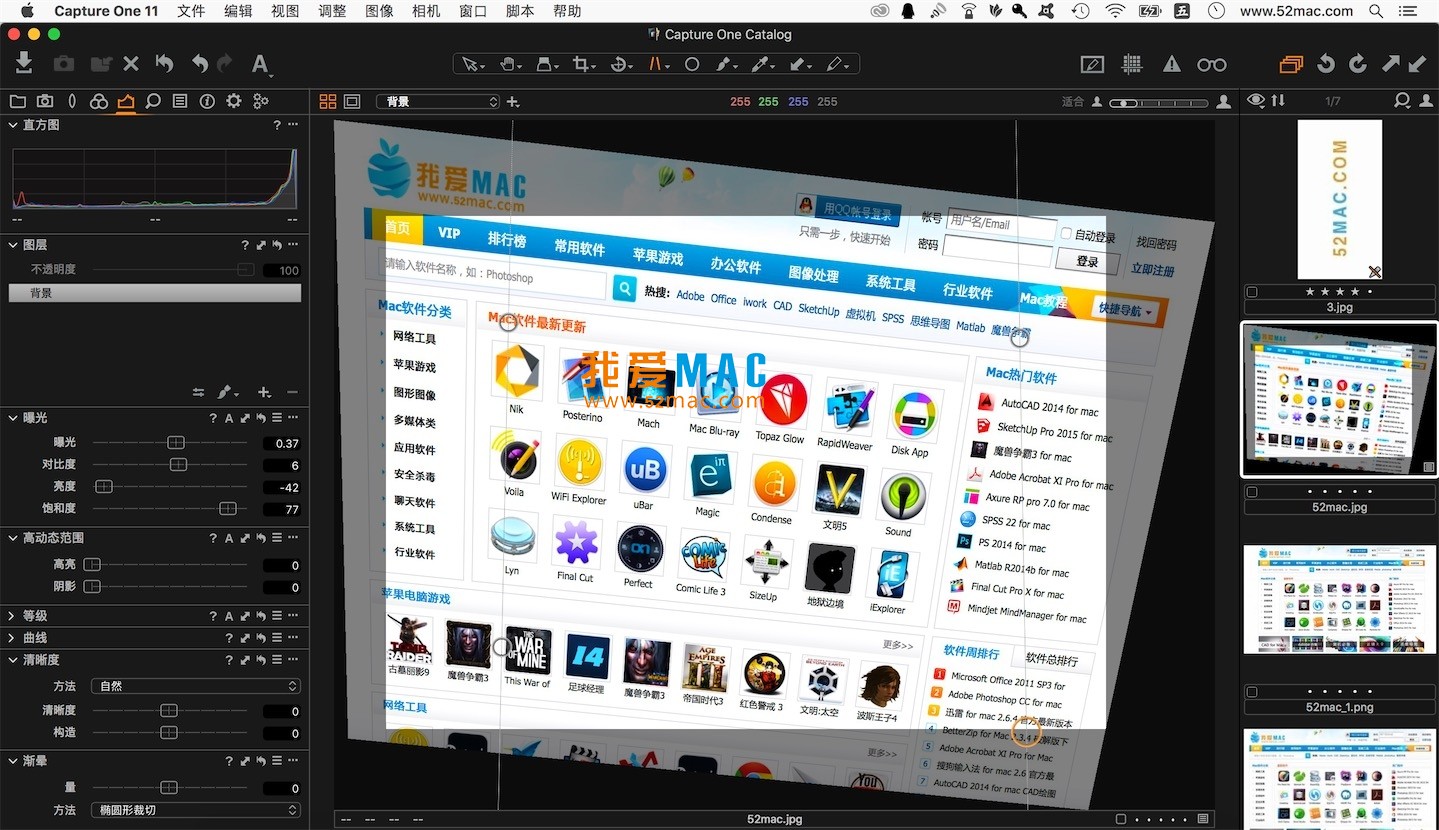Open the Metadata info tool tab
This screenshot has height=830, width=1439.
point(207,101)
